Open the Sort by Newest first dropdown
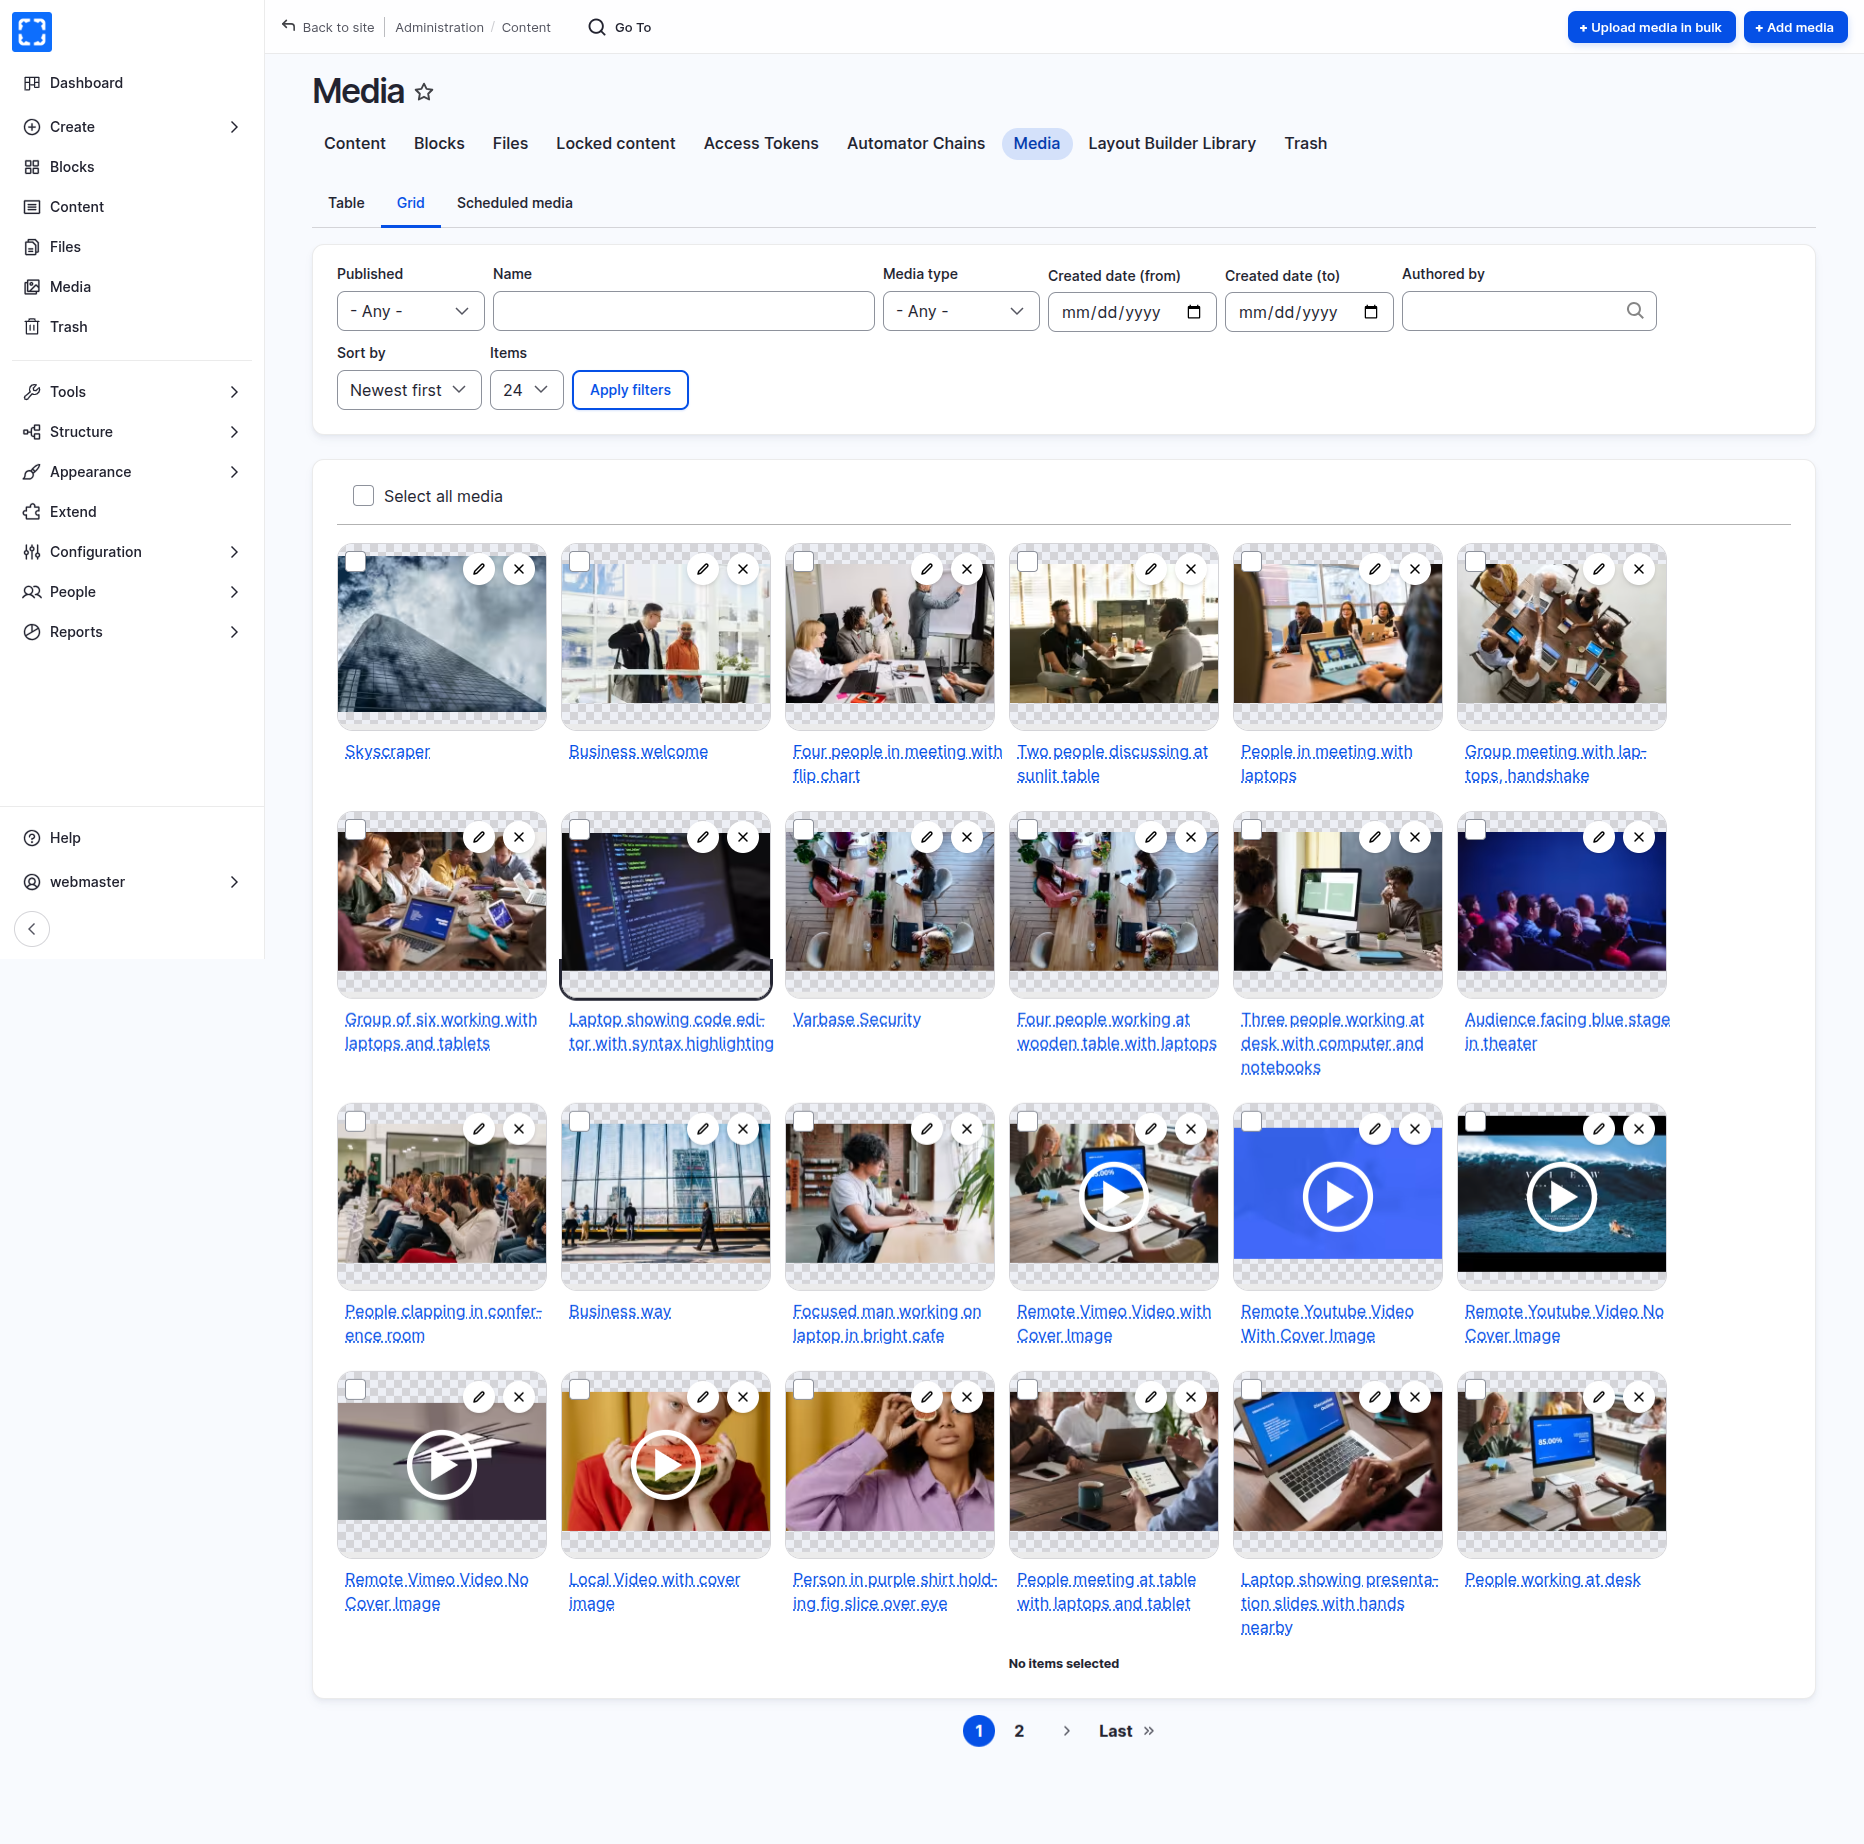This screenshot has height=1844, width=1864. [409, 390]
